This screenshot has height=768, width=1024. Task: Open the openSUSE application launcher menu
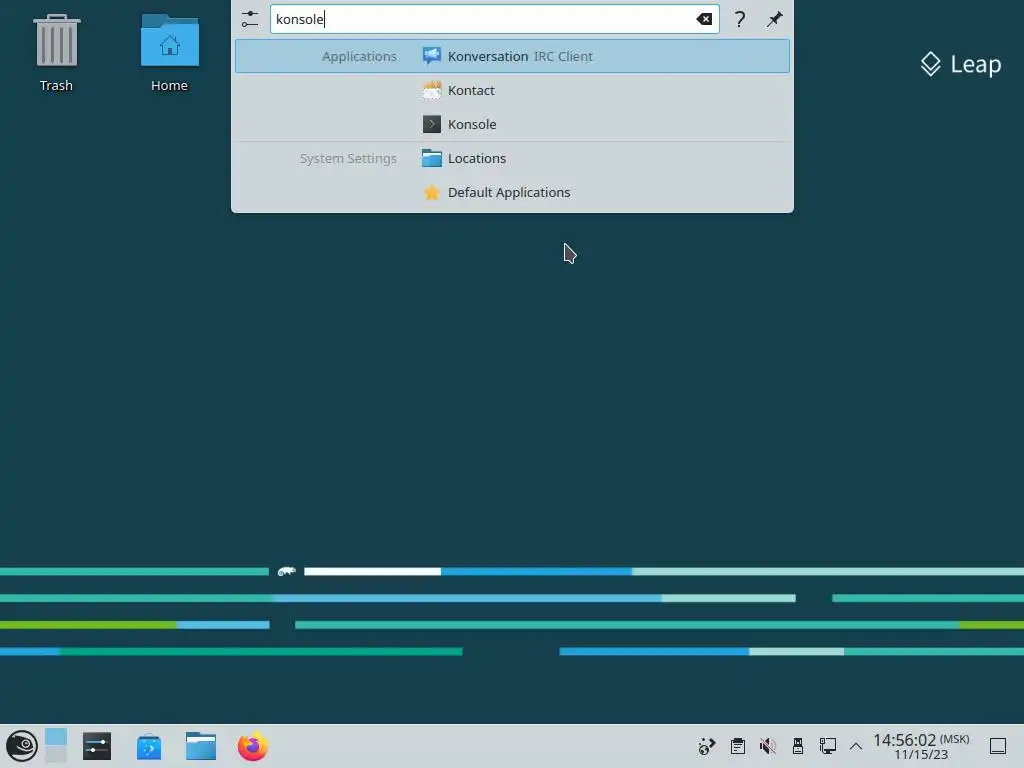coord(22,746)
